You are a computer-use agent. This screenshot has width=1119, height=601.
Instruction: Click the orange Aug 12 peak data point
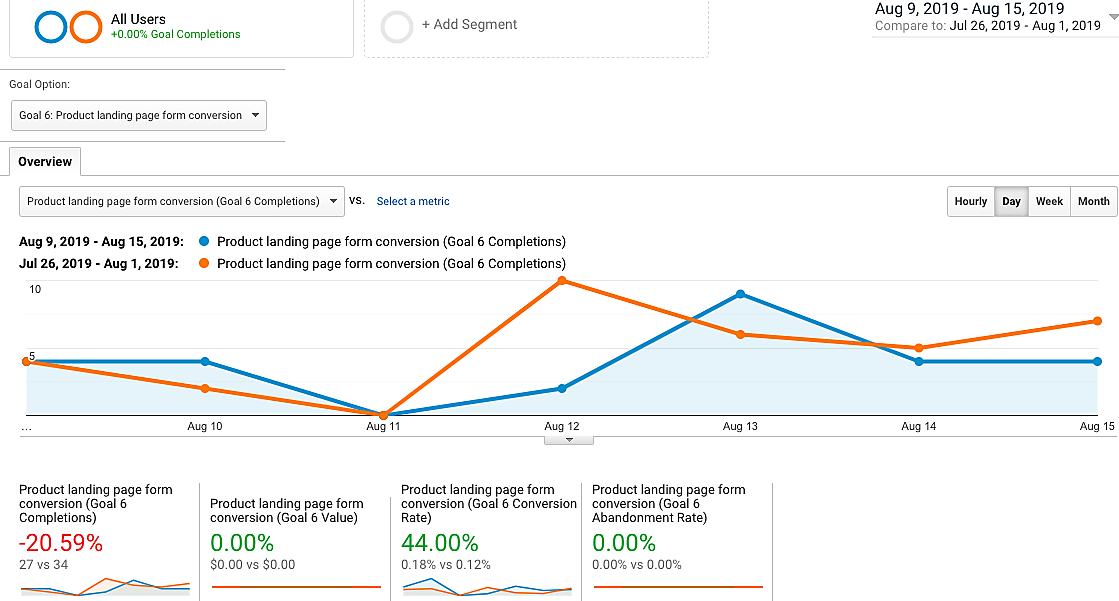tap(562, 281)
